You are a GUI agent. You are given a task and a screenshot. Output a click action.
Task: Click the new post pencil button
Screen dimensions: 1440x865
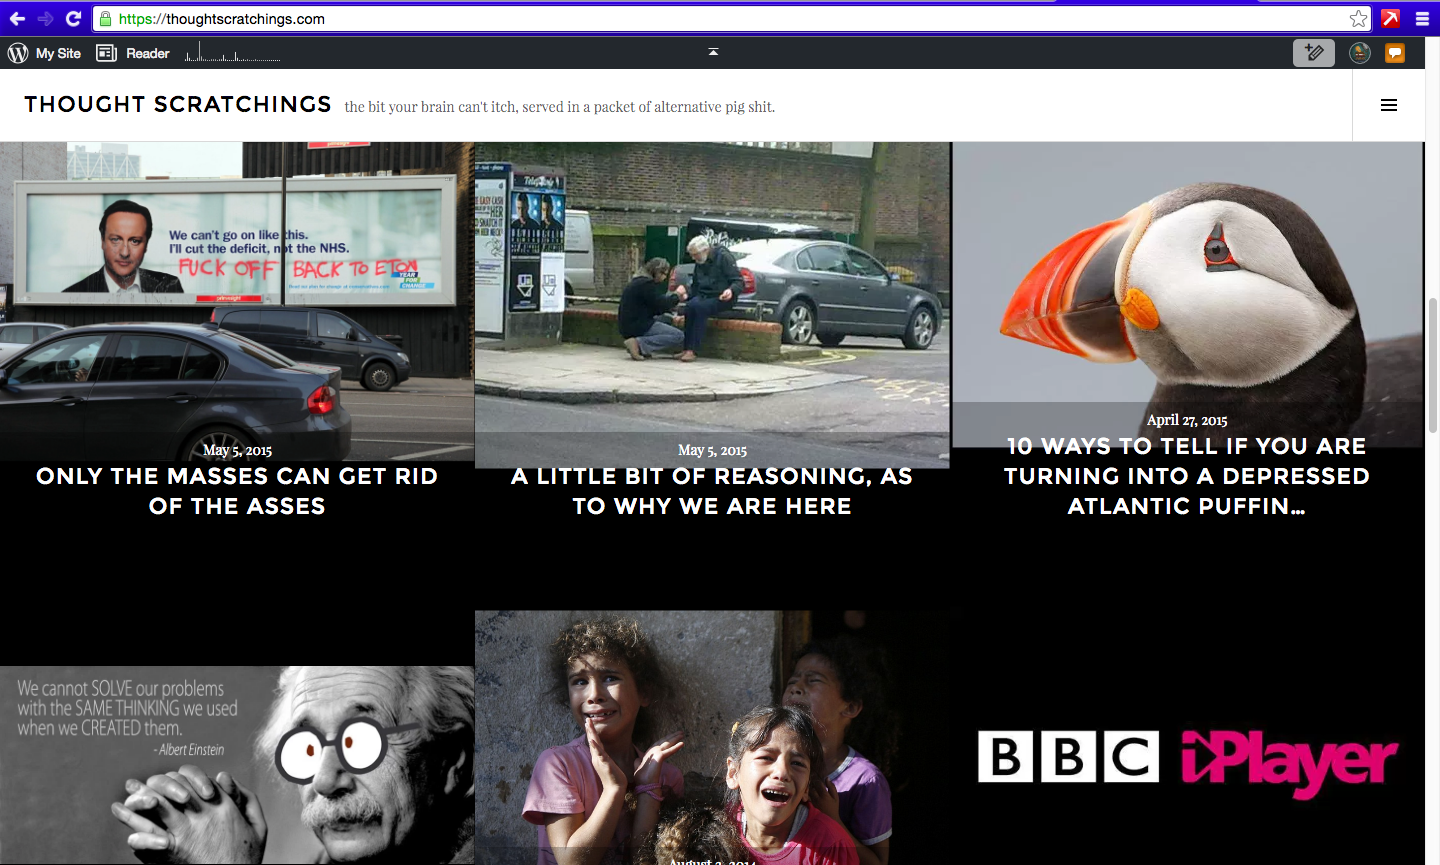click(x=1314, y=53)
